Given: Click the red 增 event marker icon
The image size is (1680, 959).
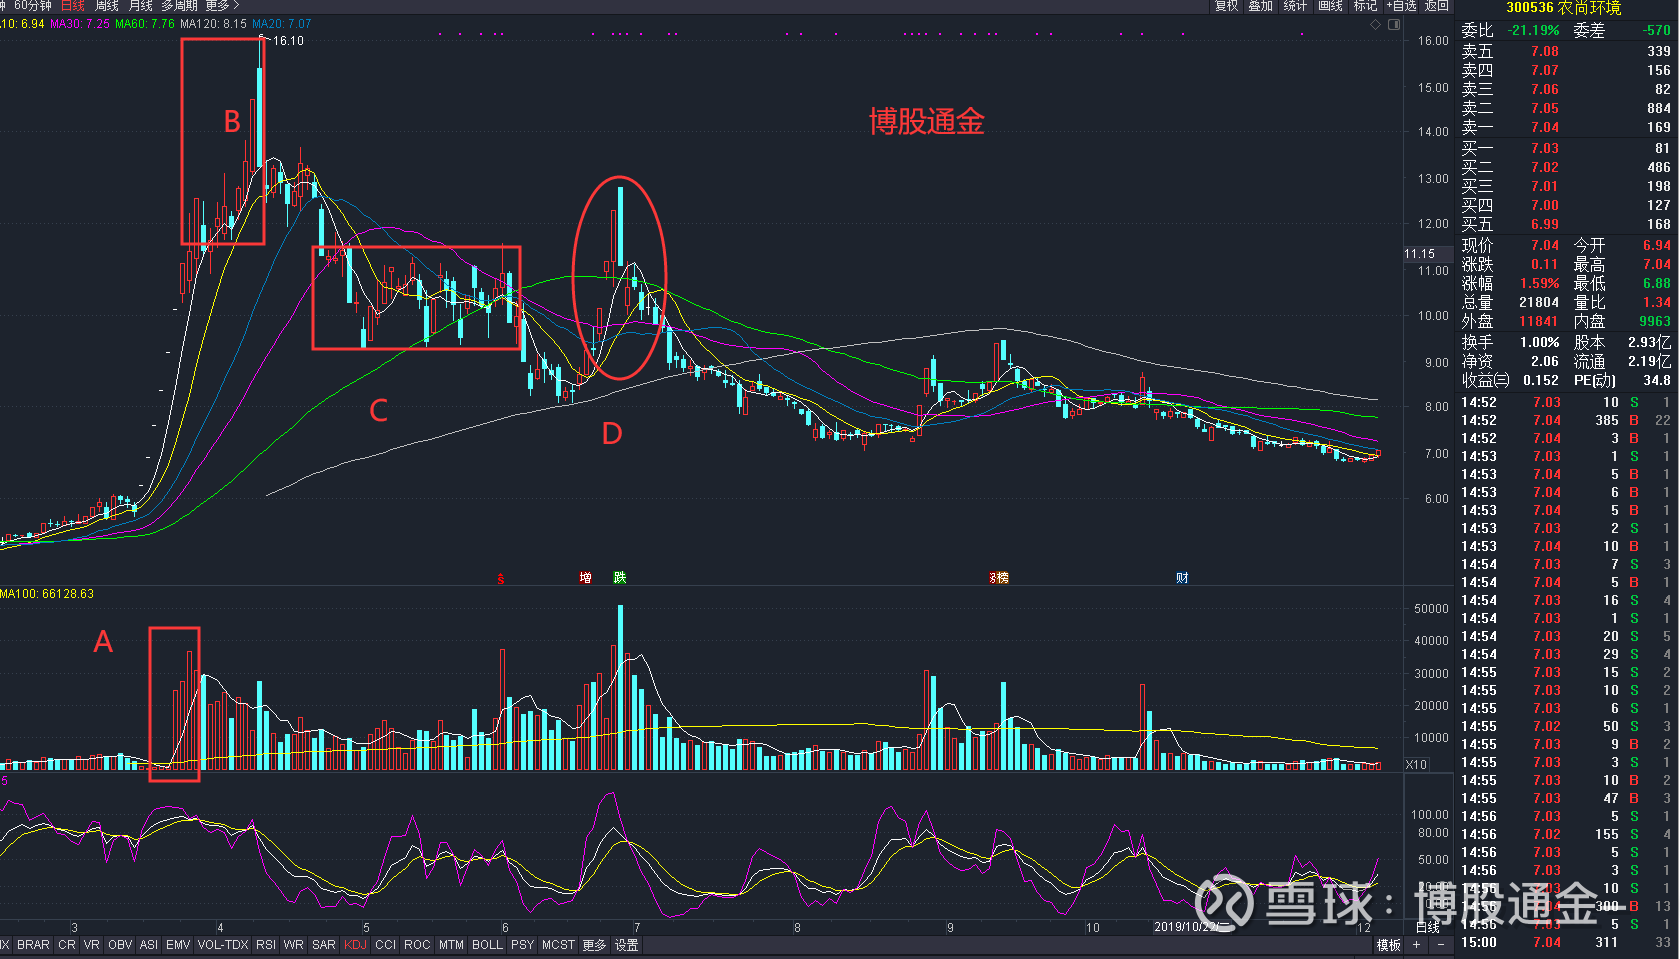Looking at the screenshot, I should (585, 578).
